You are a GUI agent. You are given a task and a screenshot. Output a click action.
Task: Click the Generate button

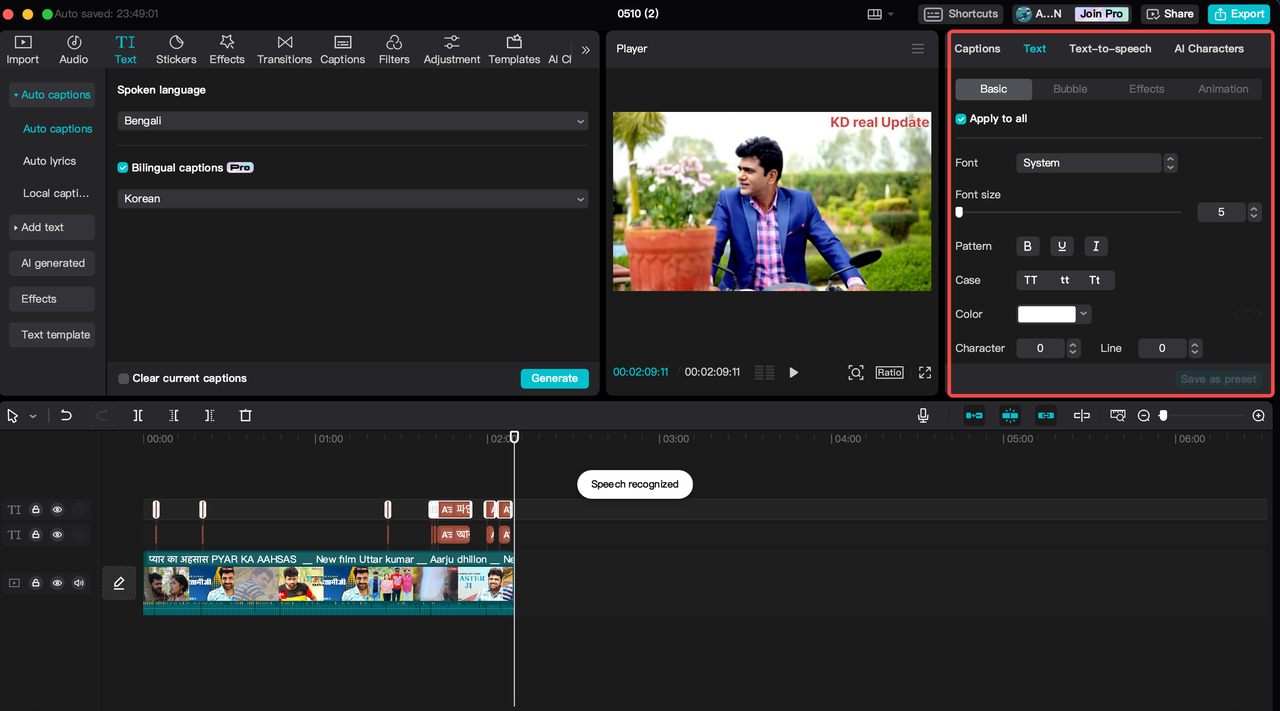point(554,378)
